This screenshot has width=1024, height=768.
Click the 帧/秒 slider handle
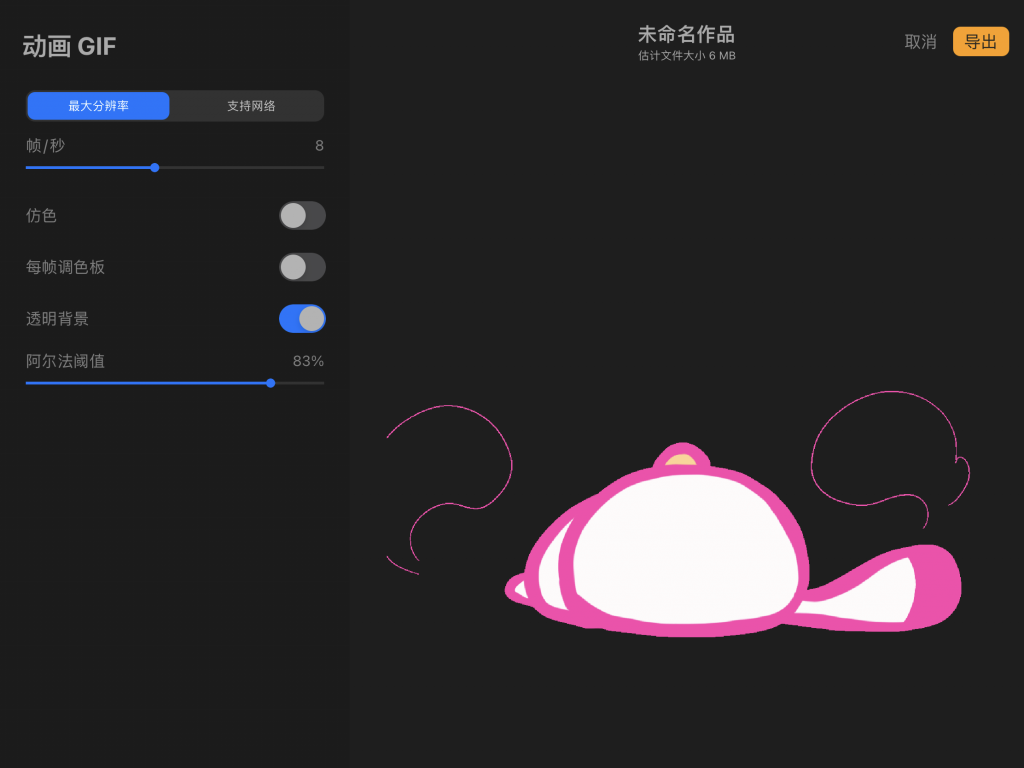coord(155,168)
